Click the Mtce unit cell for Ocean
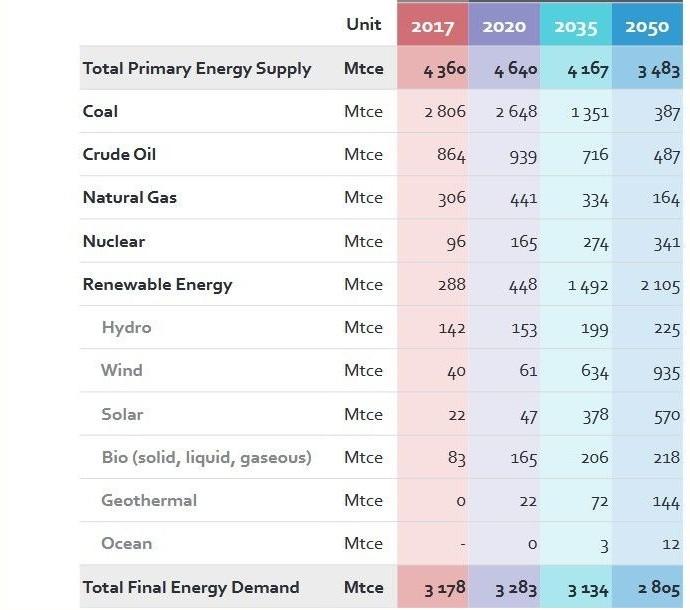Image resolution: width=690 pixels, height=610 pixels. pos(363,543)
